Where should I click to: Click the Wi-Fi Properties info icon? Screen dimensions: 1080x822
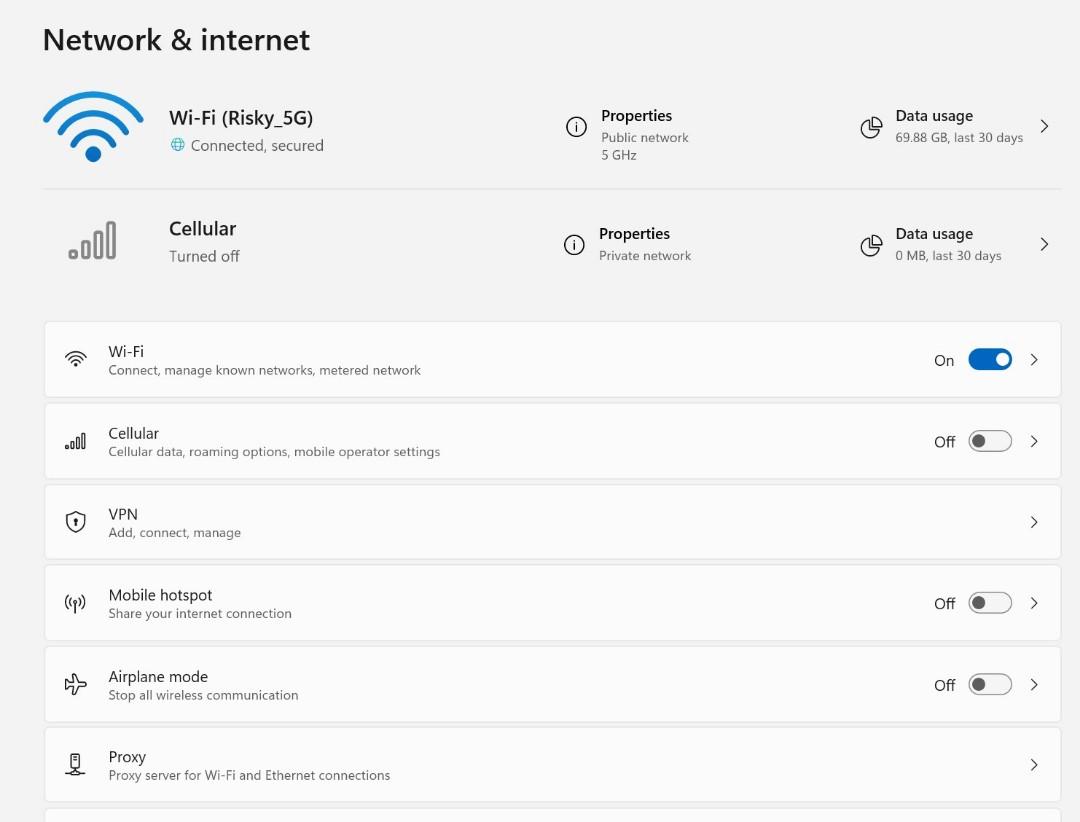(x=576, y=127)
